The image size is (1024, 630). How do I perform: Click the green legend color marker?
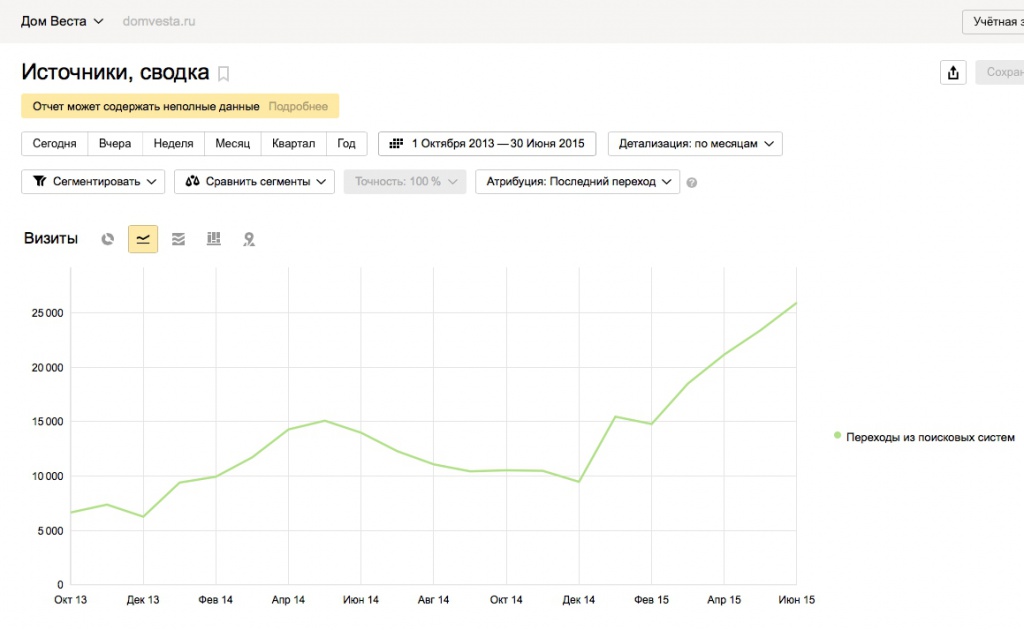point(837,436)
